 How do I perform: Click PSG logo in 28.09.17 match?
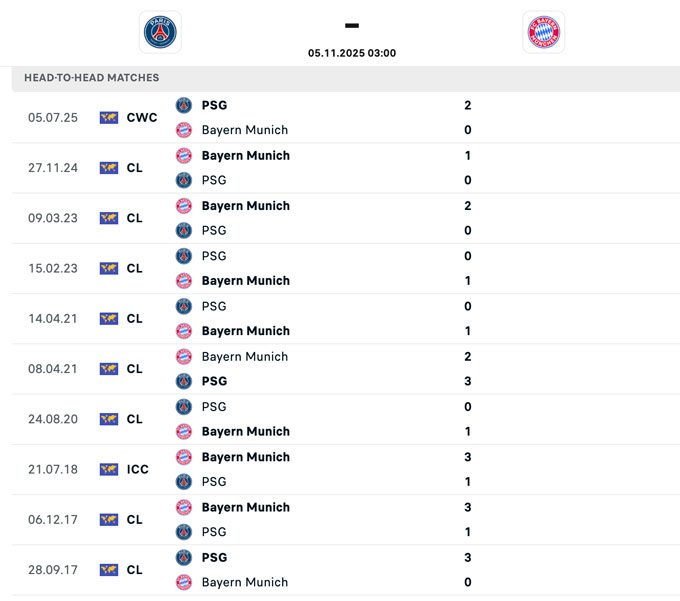click(x=184, y=557)
